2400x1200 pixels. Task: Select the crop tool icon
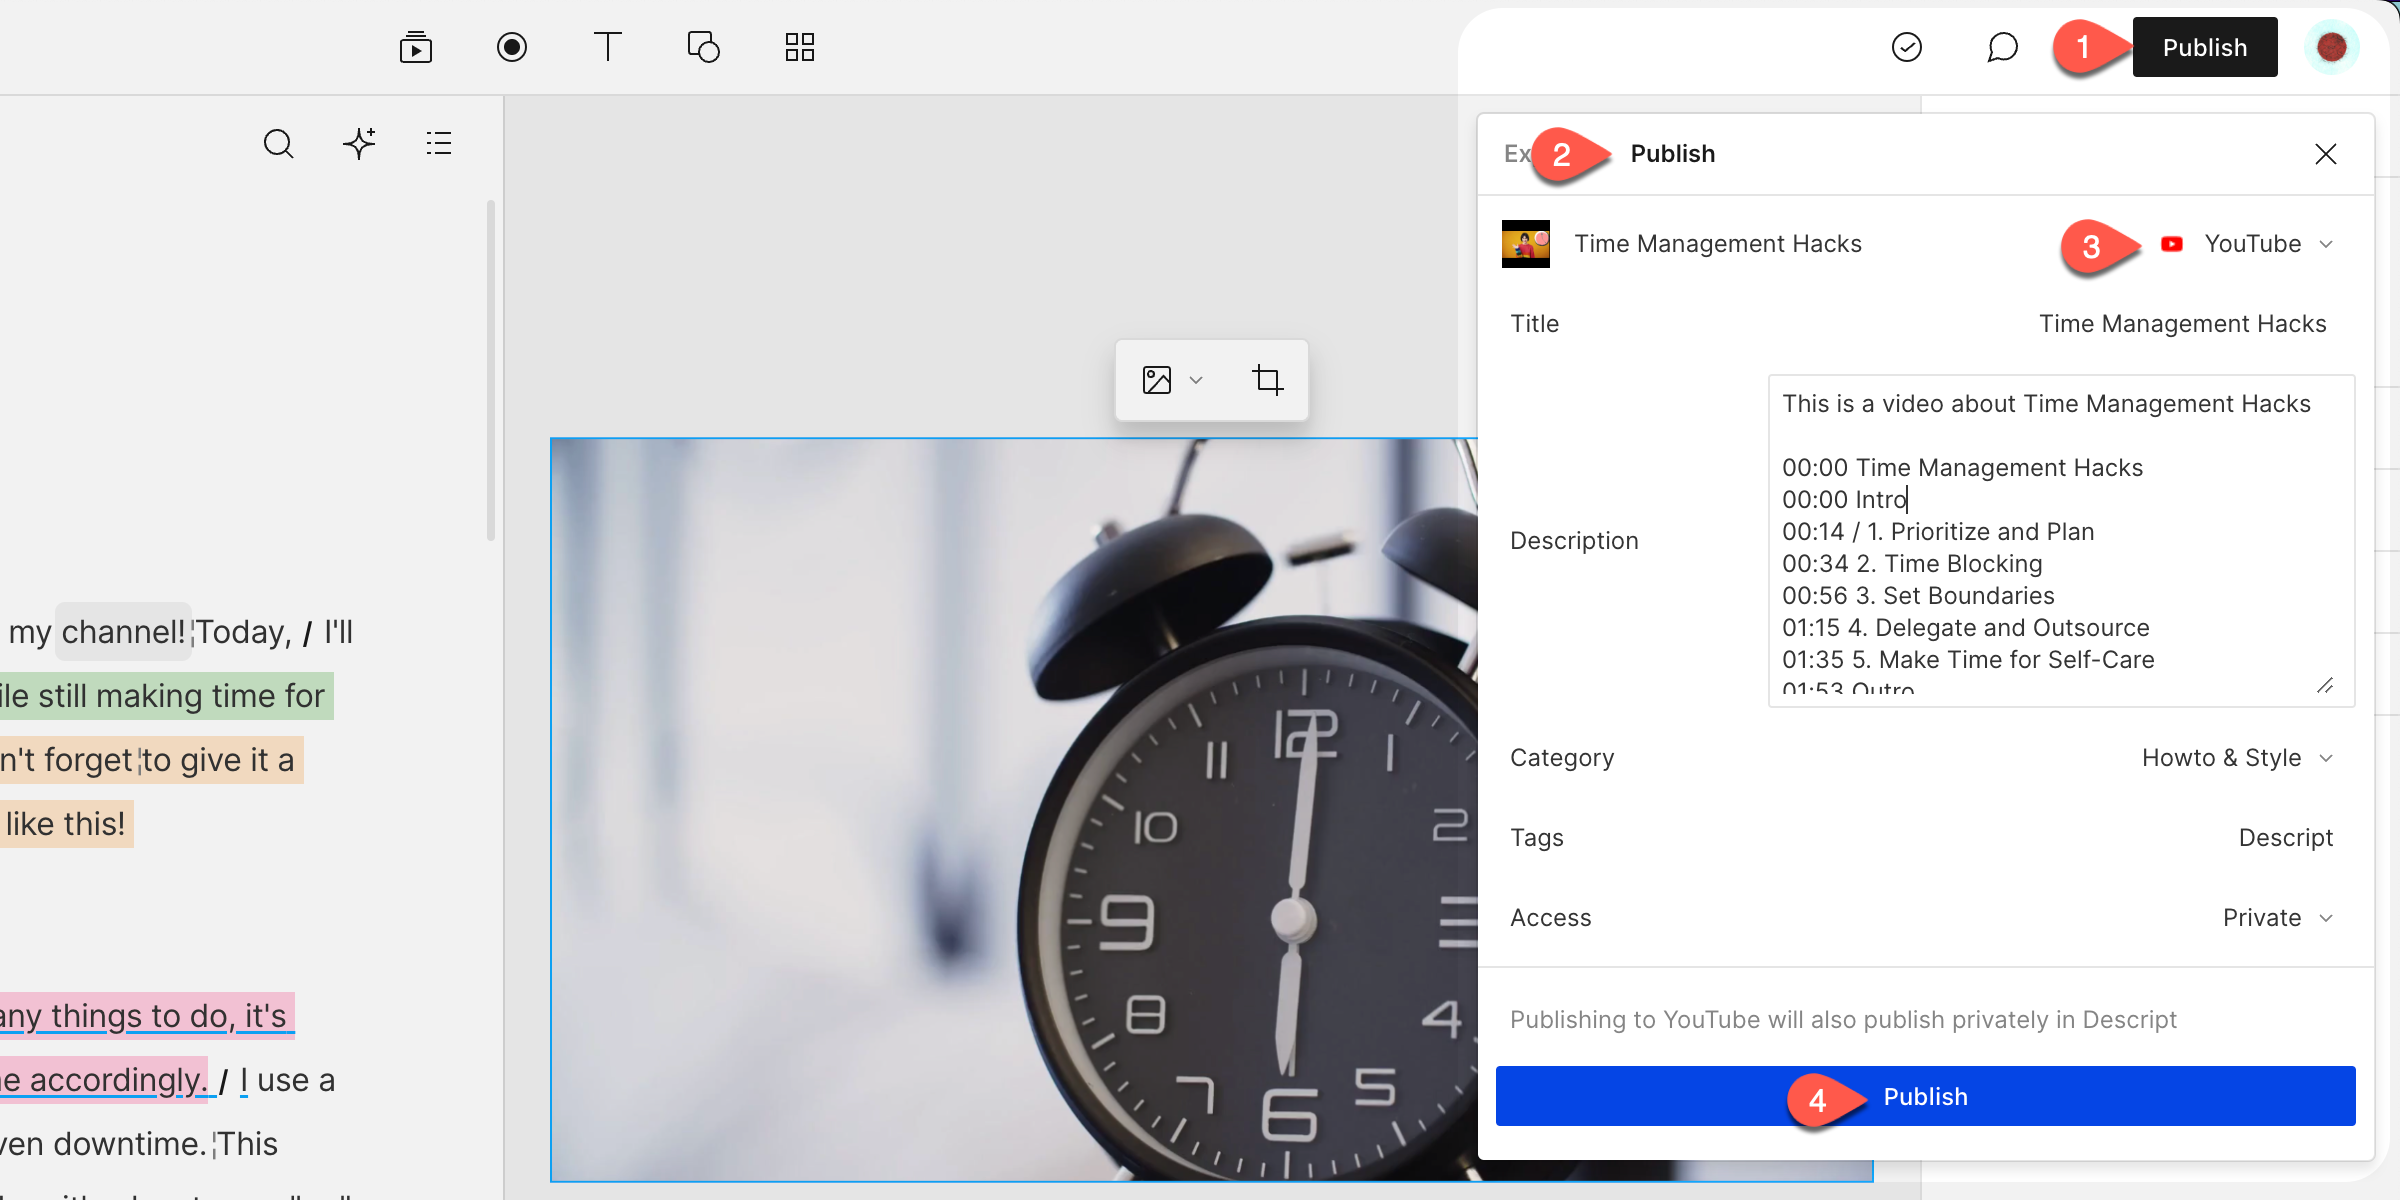1267,380
